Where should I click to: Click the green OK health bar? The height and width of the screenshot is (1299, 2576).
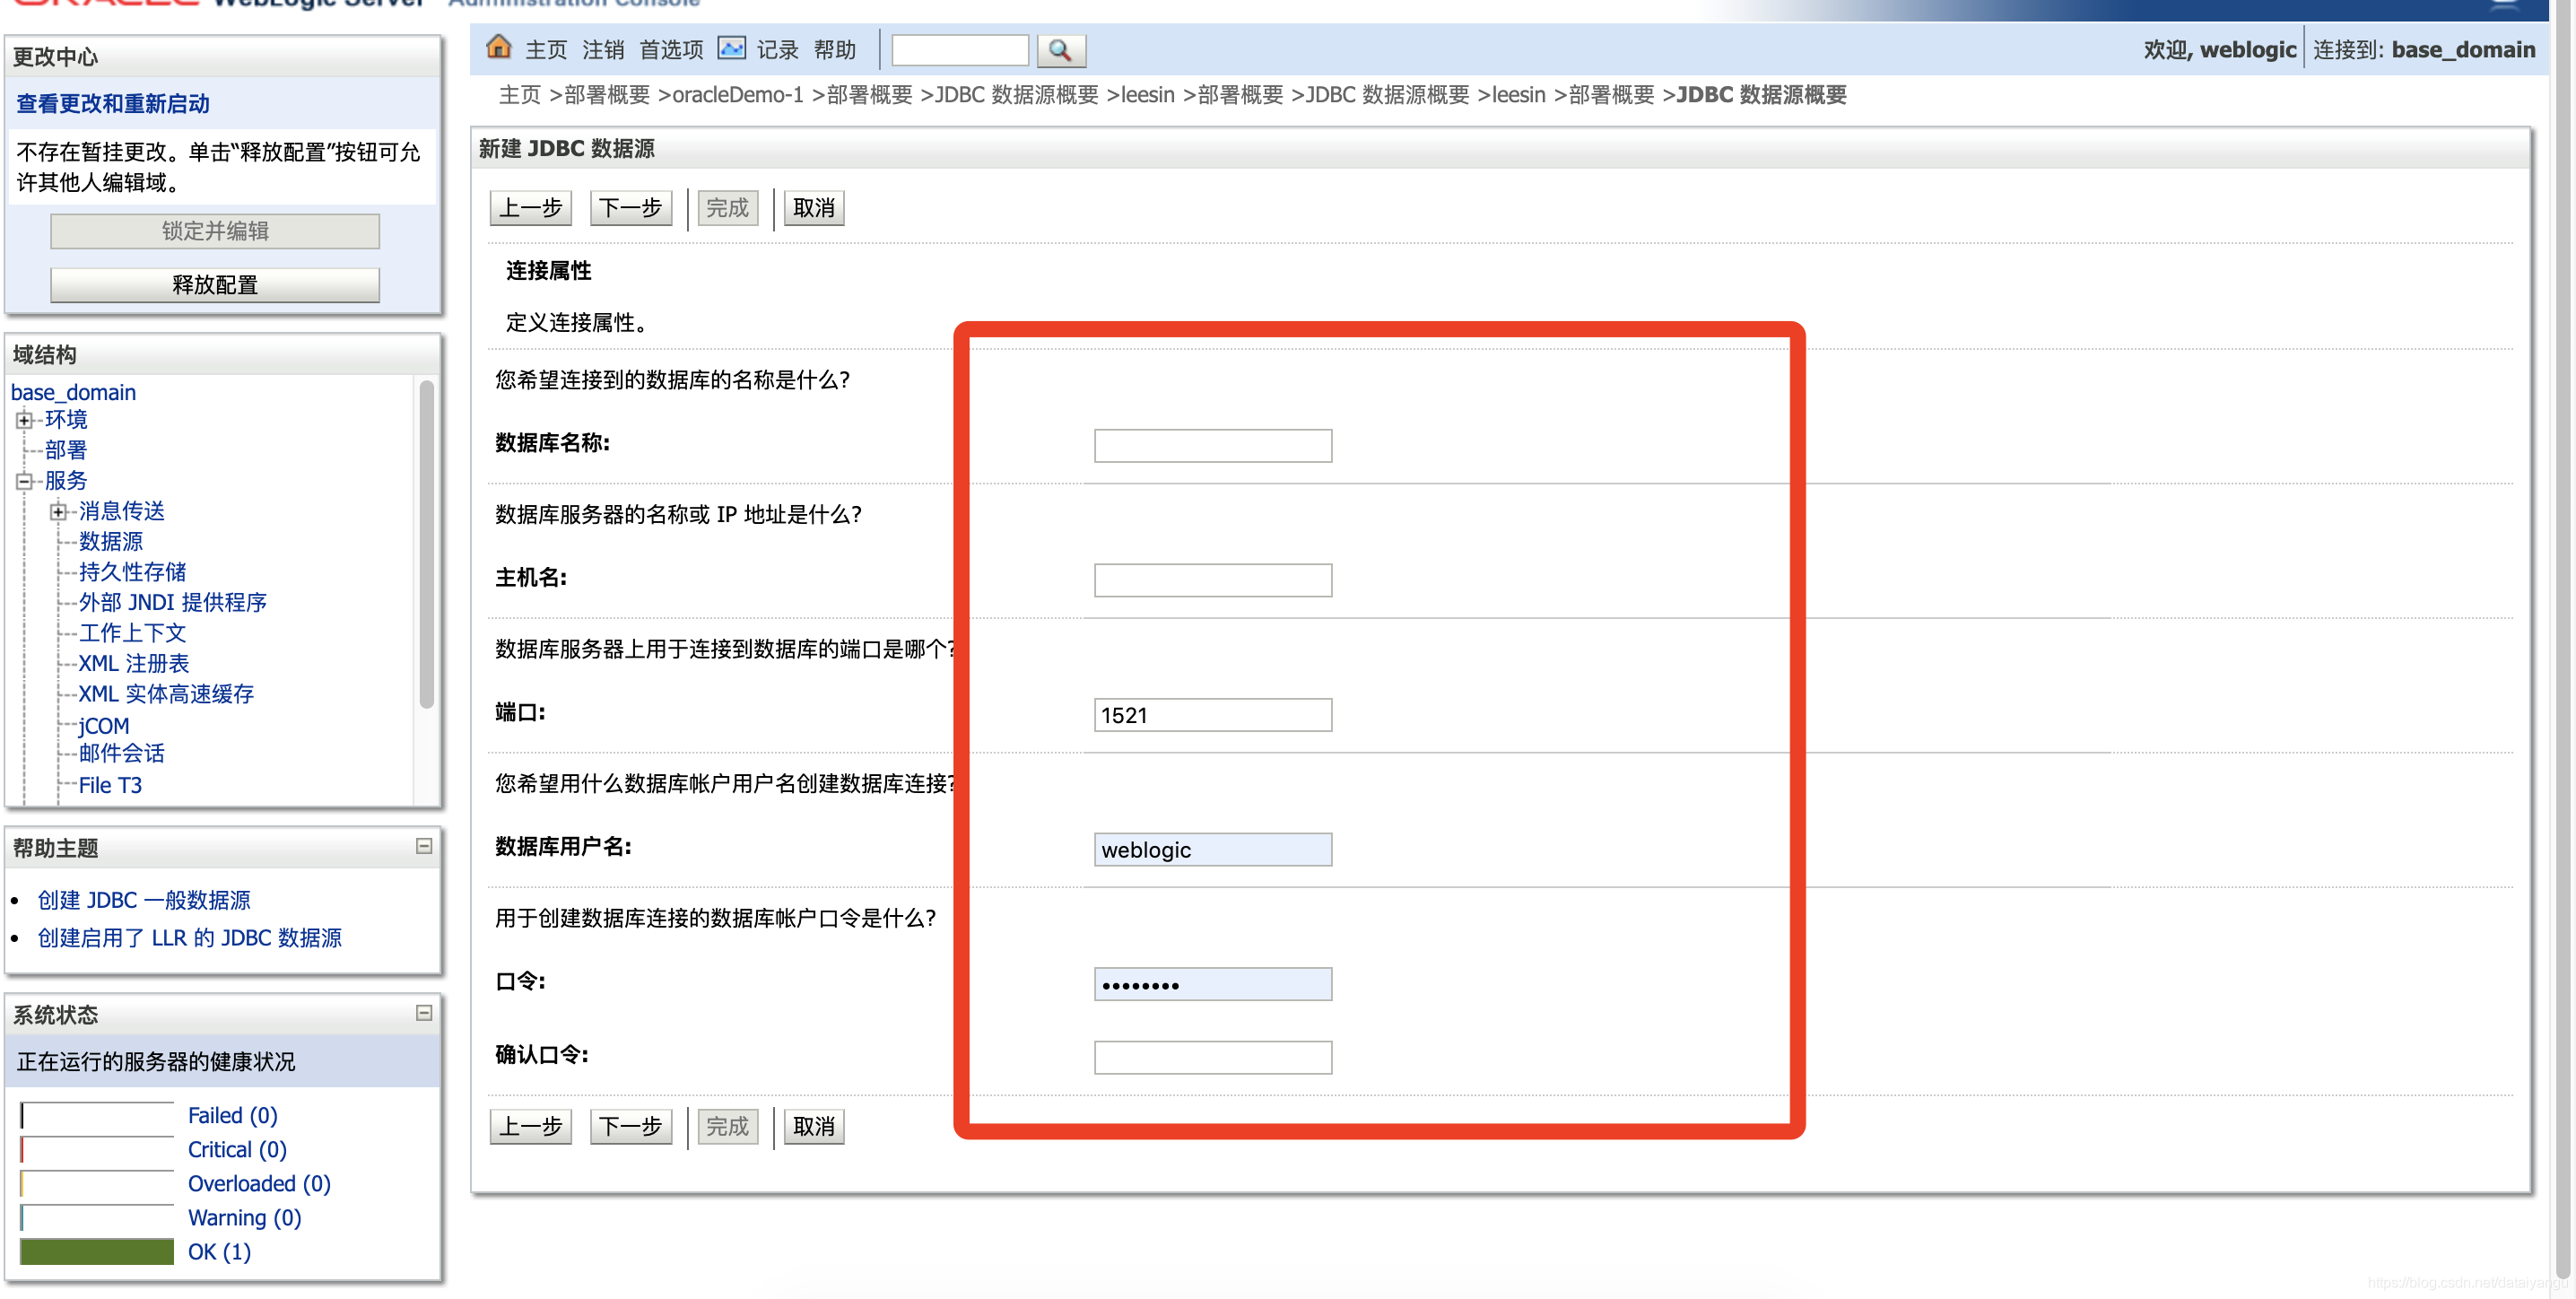(x=97, y=1252)
